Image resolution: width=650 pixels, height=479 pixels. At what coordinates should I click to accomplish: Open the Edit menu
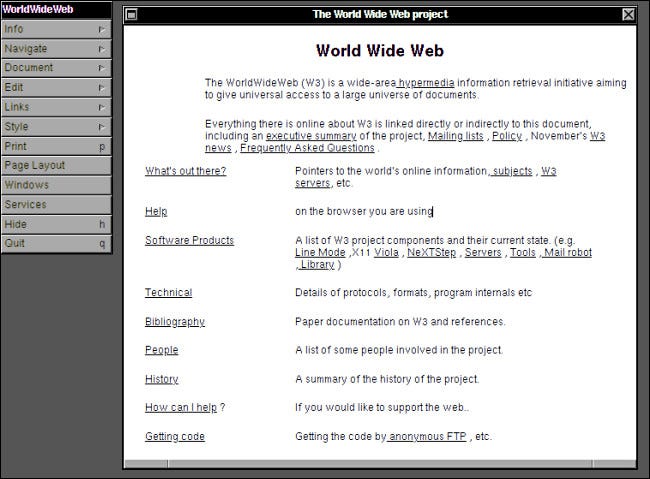56,88
